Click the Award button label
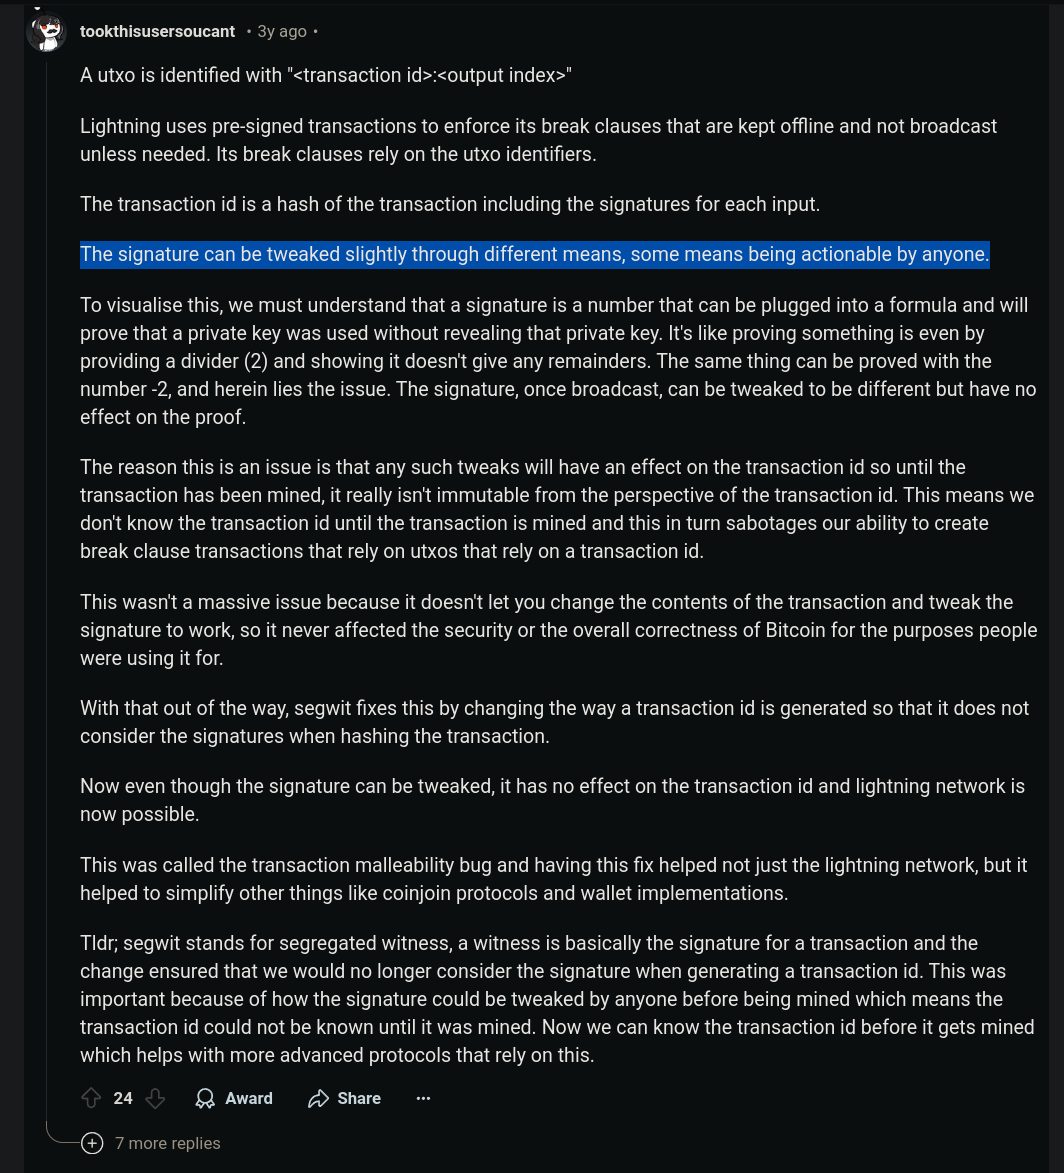This screenshot has height=1173, width=1064. (x=249, y=1098)
